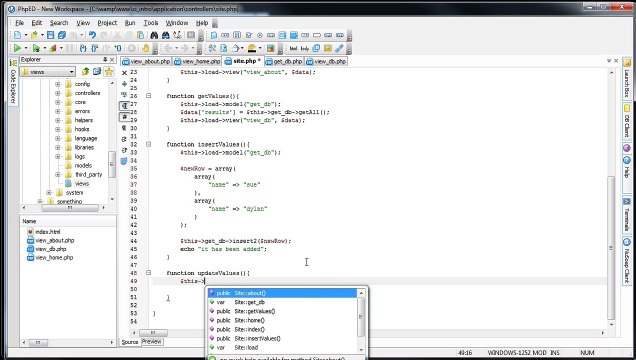
Task: Open the Run button dropdown arrow
Action: [x=26, y=48]
